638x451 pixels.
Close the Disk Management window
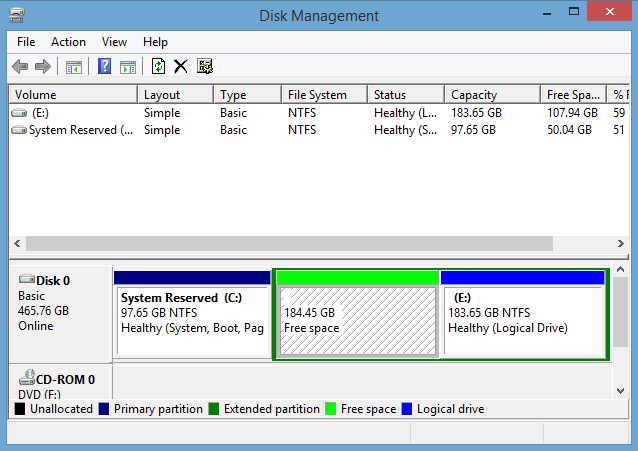[610, 11]
